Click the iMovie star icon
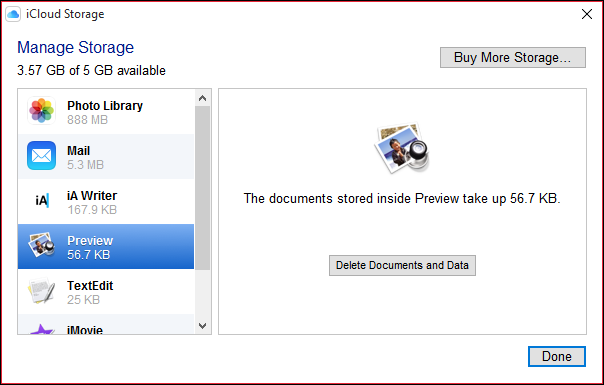The image size is (604, 385). point(41,329)
